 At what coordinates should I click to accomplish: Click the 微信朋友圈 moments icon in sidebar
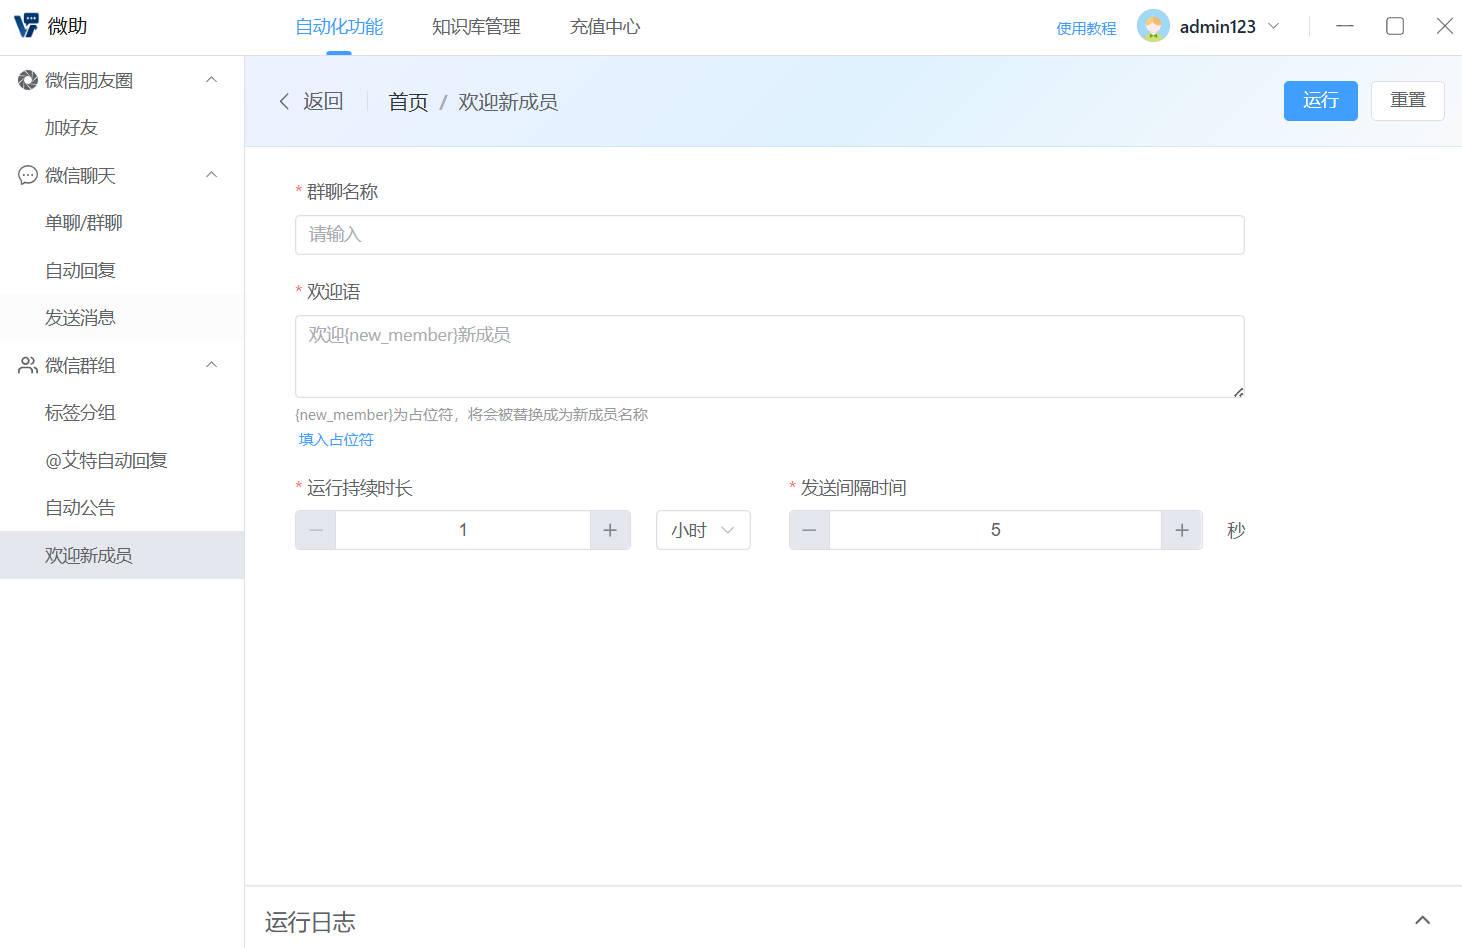coord(27,80)
